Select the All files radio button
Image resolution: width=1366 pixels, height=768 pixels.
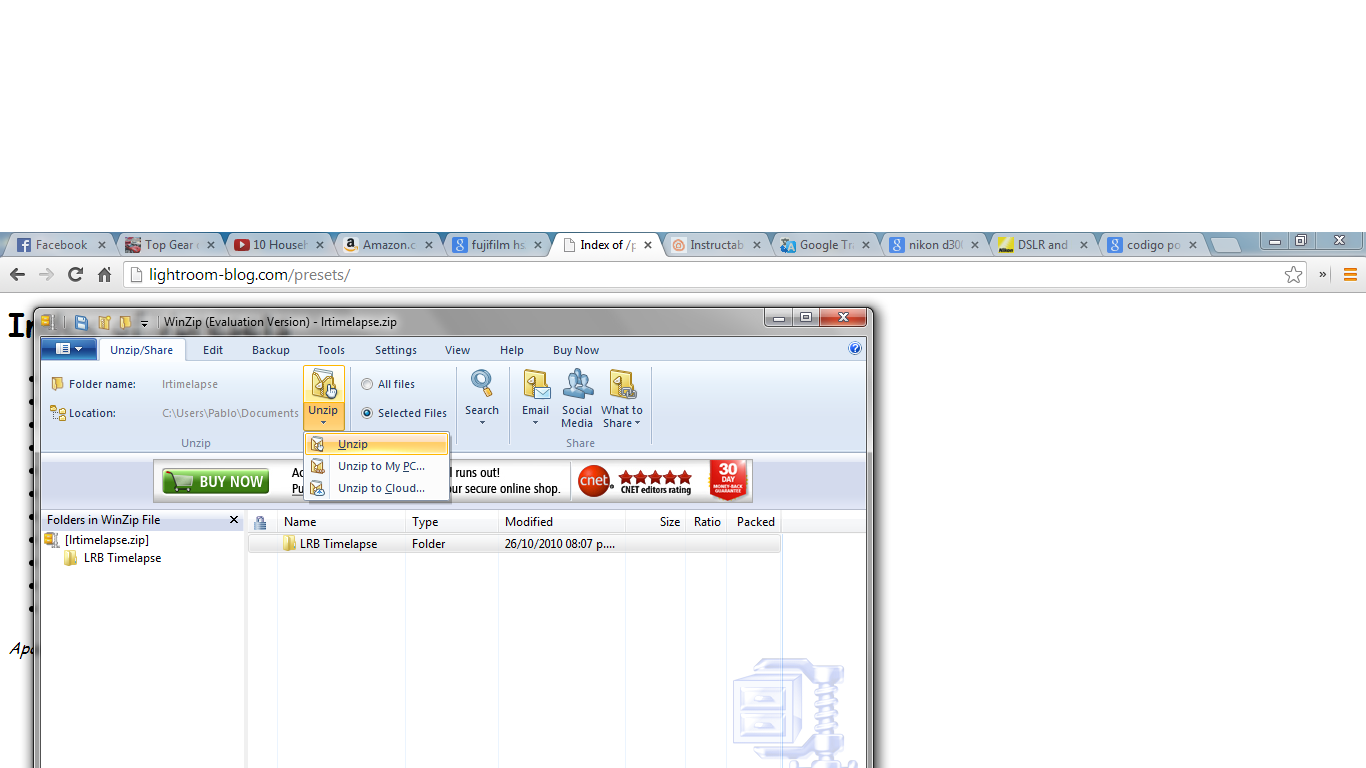click(x=367, y=384)
